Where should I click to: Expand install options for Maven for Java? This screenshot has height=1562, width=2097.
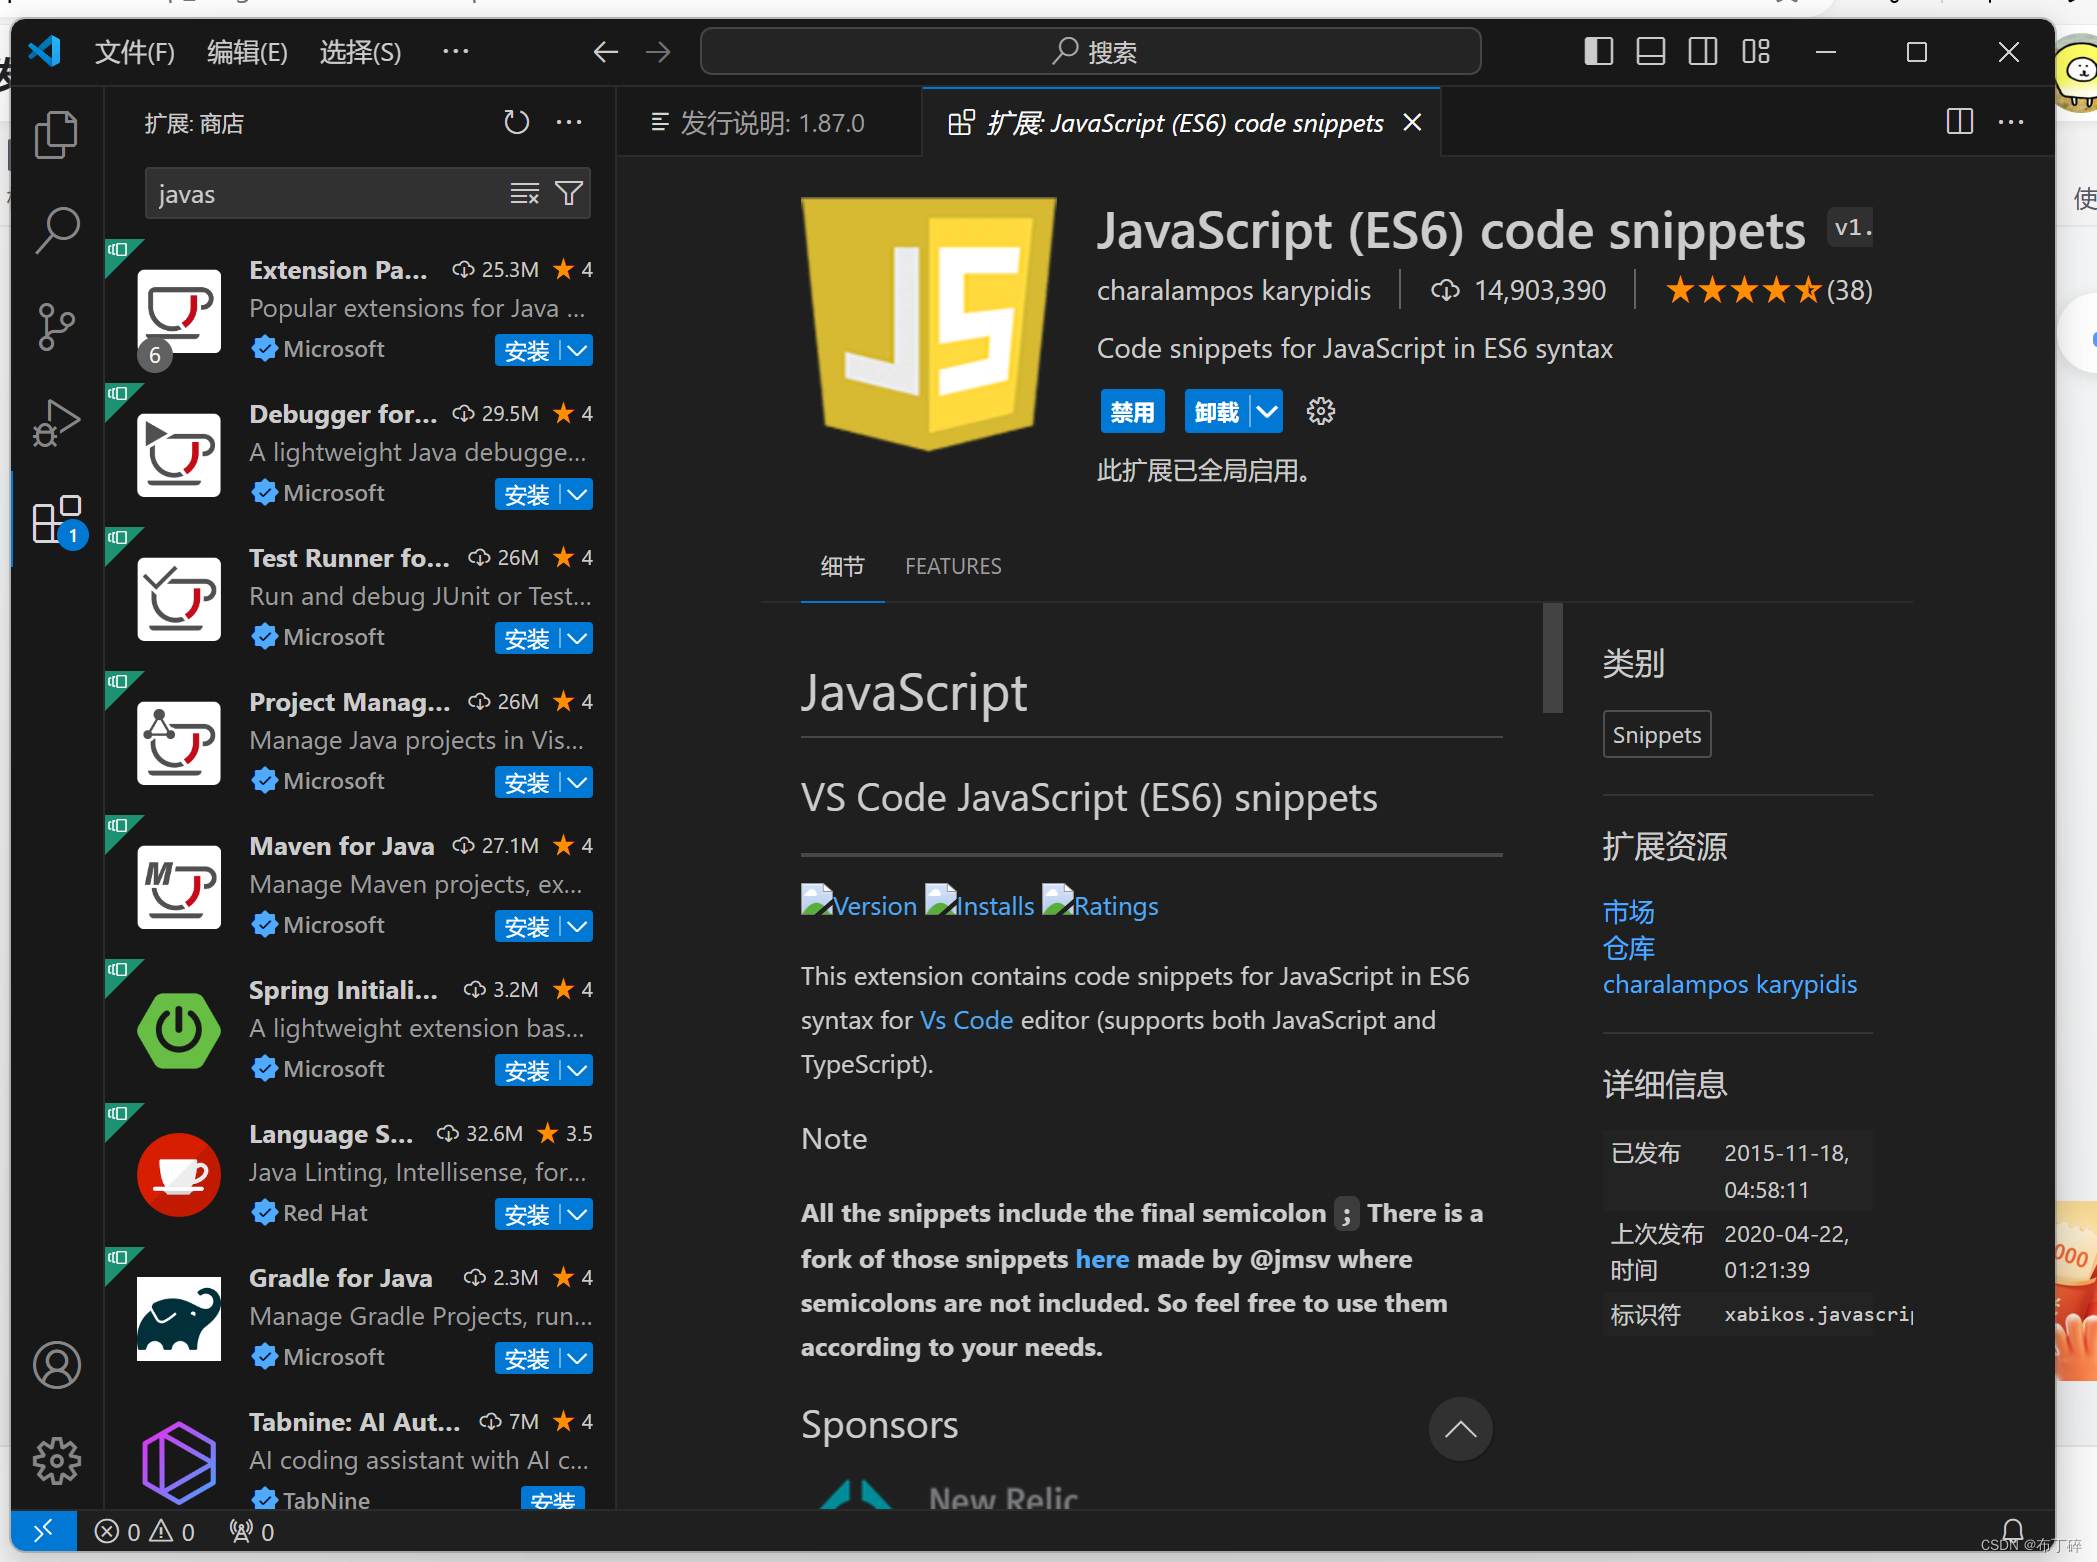[x=576, y=926]
